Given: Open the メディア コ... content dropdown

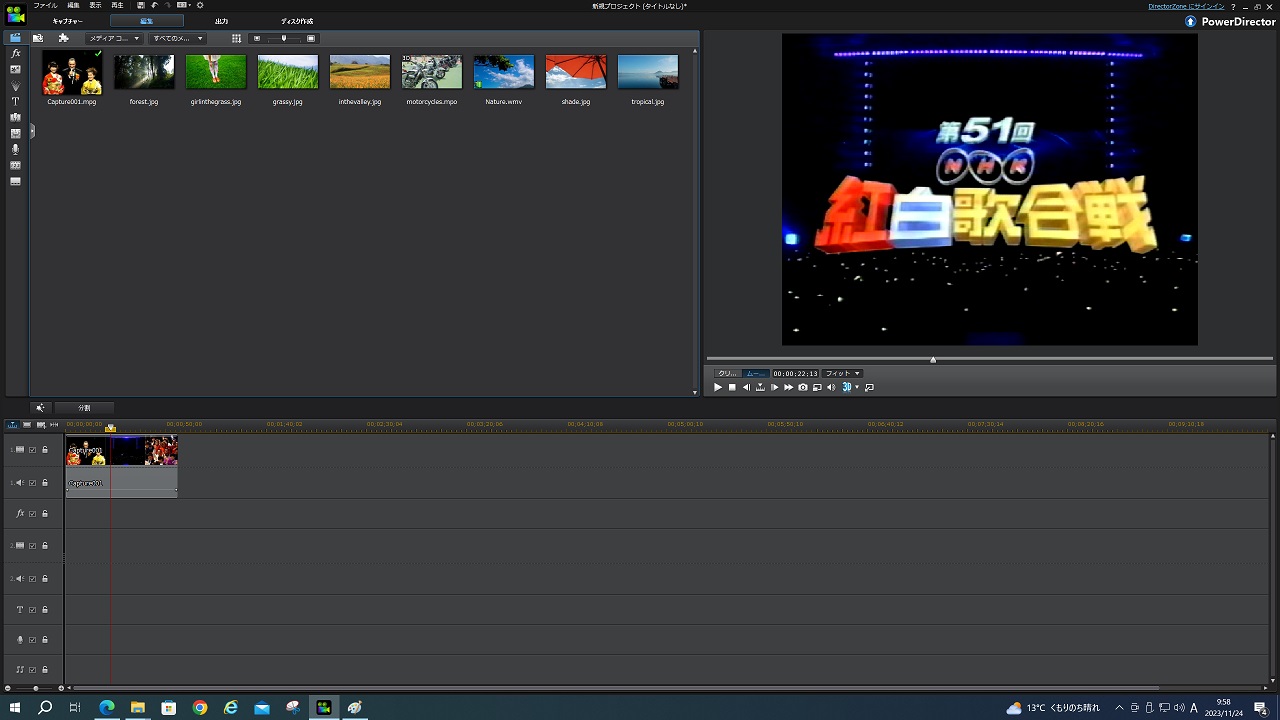Looking at the screenshot, I should 112,38.
